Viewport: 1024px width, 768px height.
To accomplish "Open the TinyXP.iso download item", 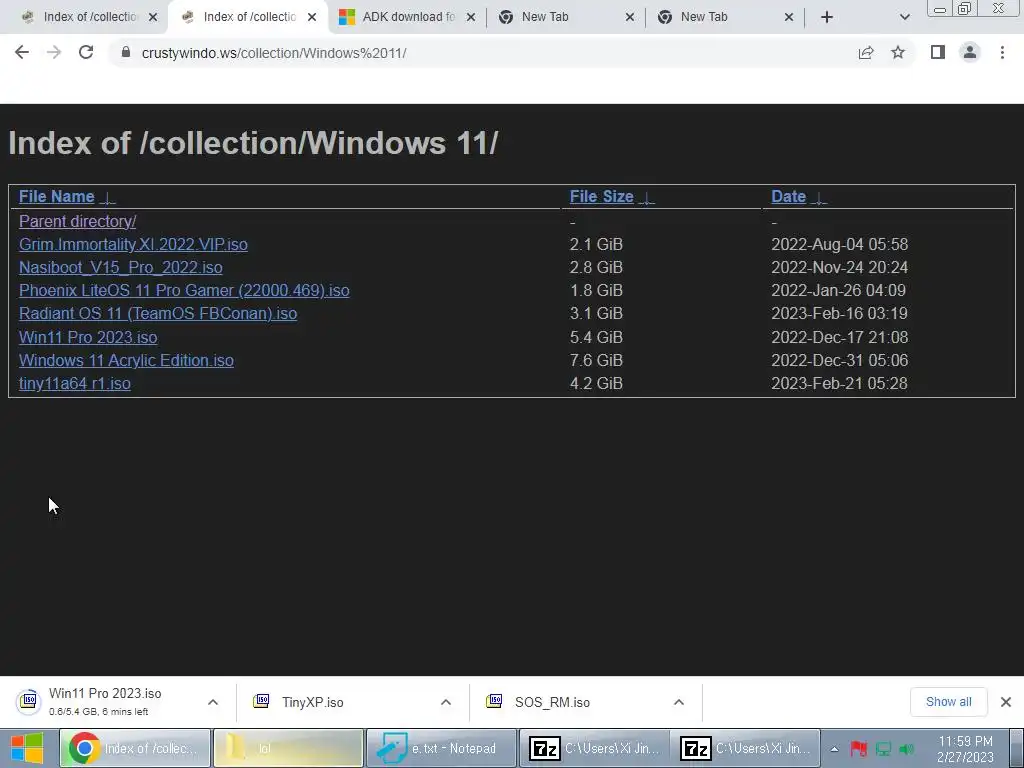I will coord(312,702).
